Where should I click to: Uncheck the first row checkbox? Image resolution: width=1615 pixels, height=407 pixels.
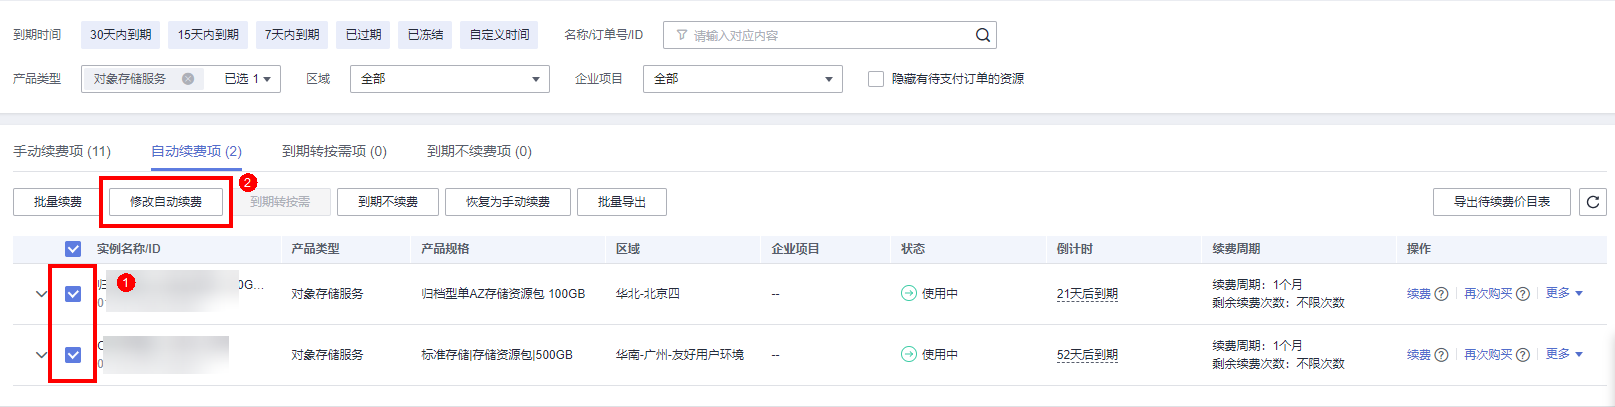73,294
